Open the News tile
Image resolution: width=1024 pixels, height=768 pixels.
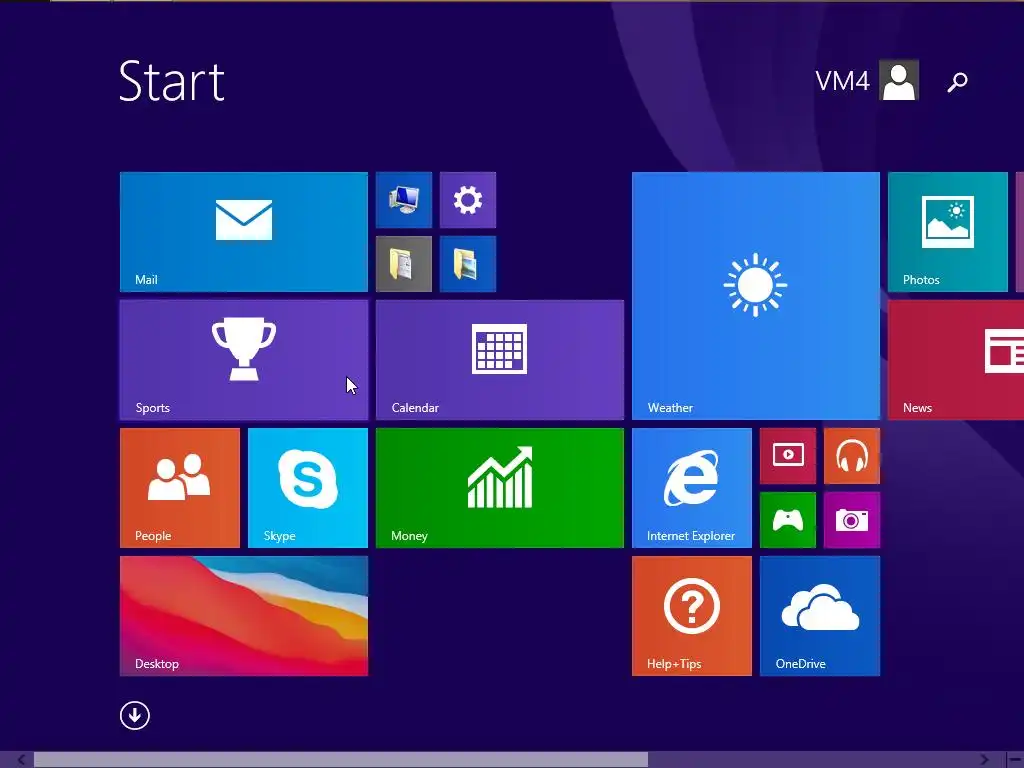click(956, 360)
